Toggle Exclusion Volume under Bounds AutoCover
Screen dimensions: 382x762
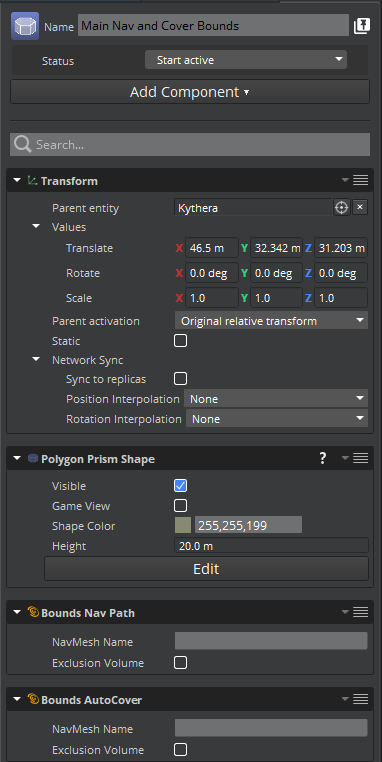pyautogui.click(x=180, y=749)
